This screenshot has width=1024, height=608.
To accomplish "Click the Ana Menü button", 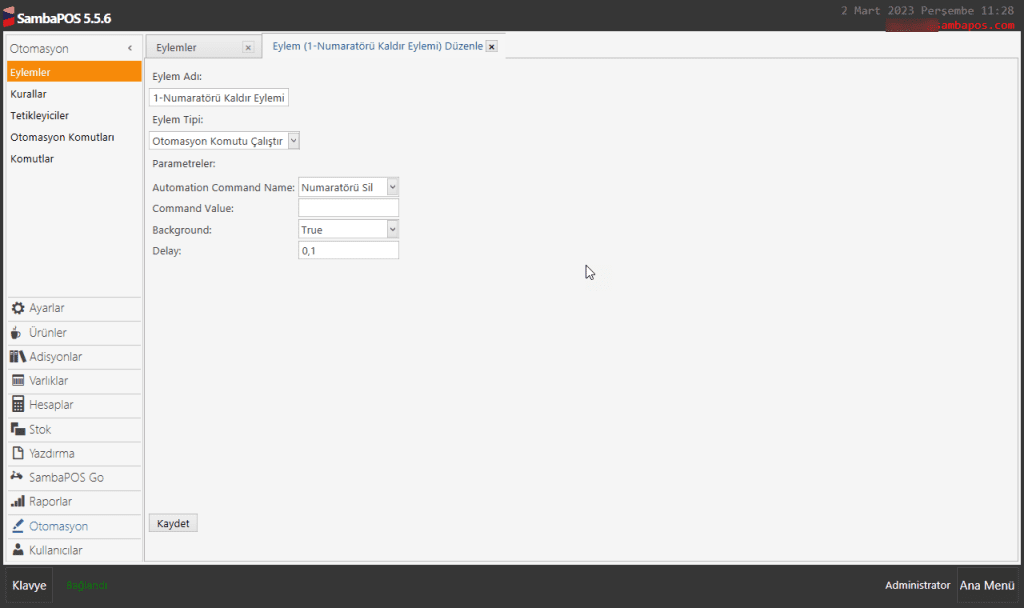I will click(986, 585).
